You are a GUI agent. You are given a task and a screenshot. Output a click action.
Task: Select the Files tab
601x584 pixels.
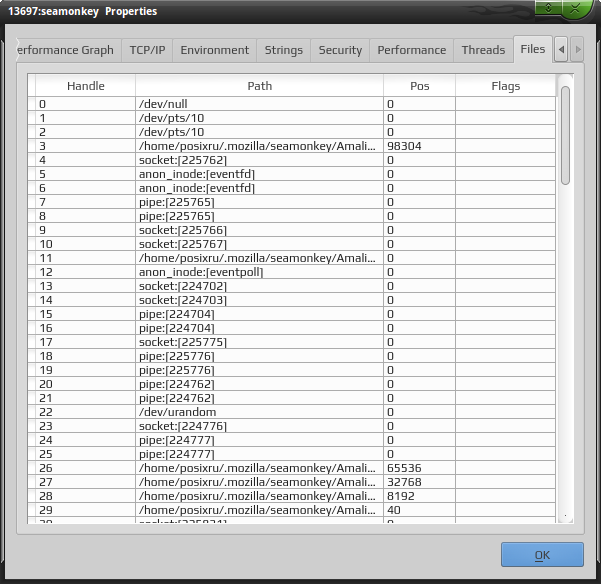pyautogui.click(x=533, y=49)
